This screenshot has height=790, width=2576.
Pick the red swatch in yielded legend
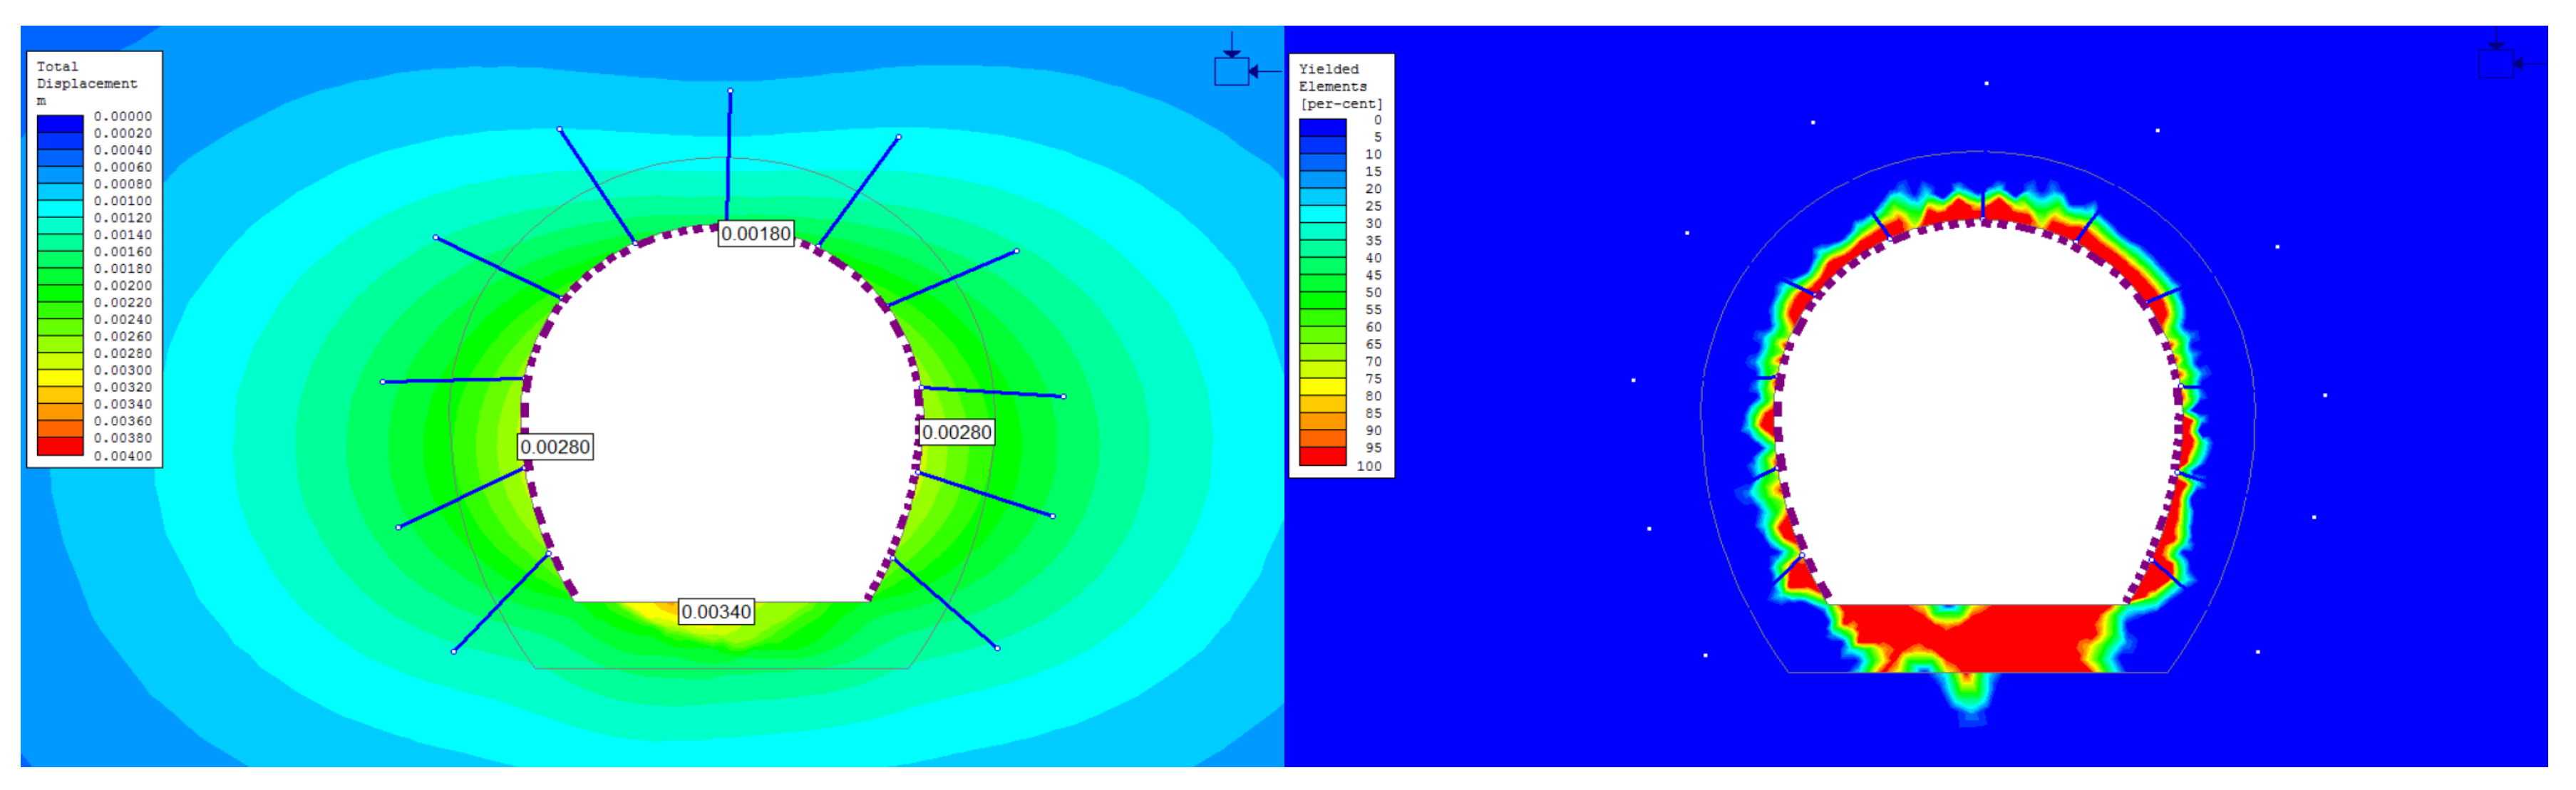tap(1322, 456)
